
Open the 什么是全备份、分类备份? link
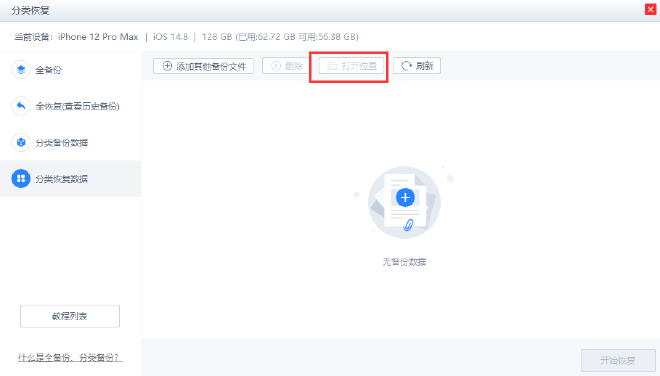pyautogui.click(x=70, y=357)
